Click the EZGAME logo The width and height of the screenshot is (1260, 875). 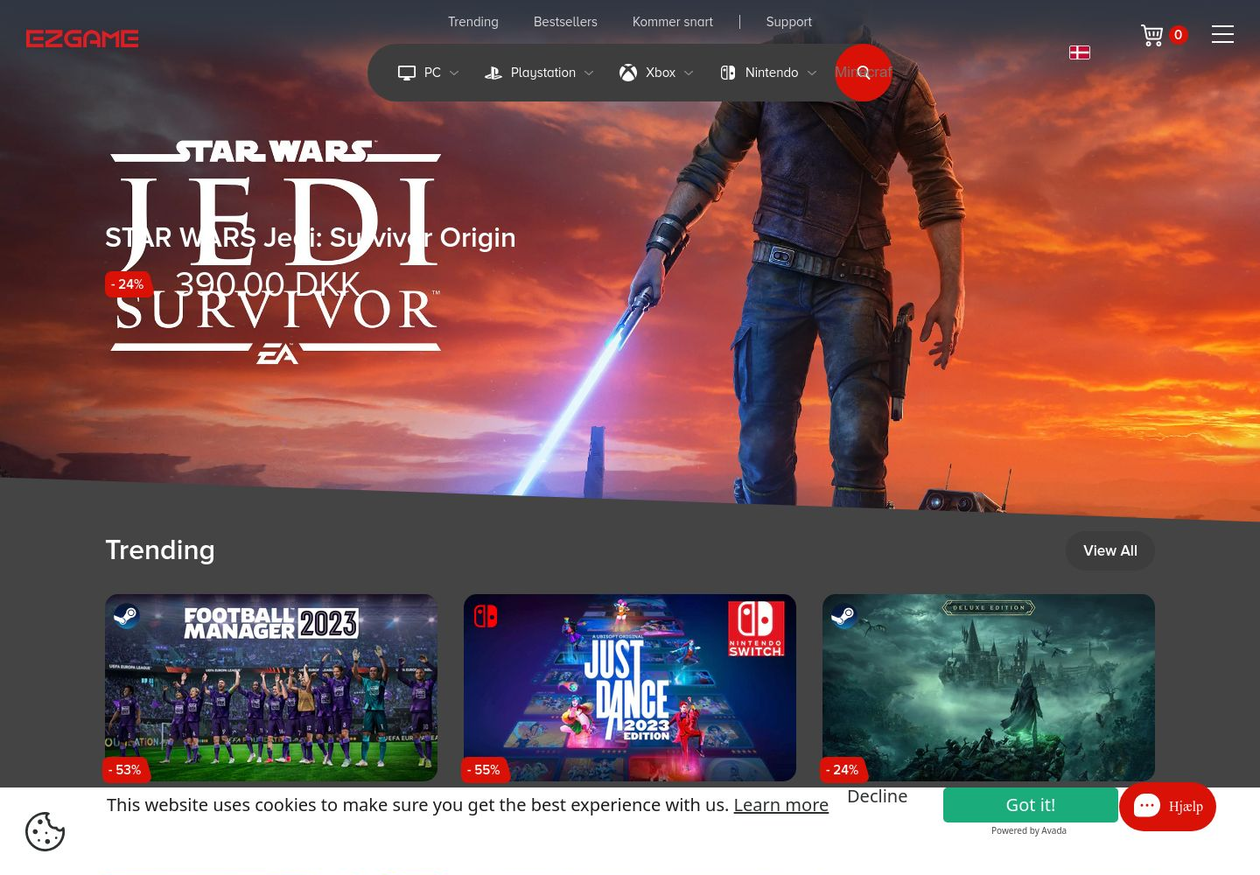point(82,39)
